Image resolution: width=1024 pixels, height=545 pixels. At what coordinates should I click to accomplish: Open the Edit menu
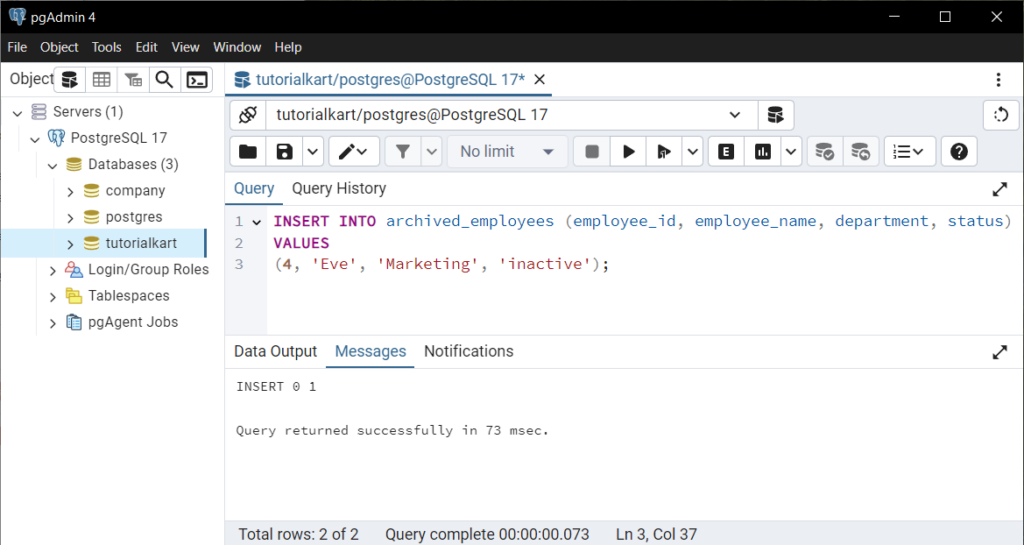coord(146,47)
